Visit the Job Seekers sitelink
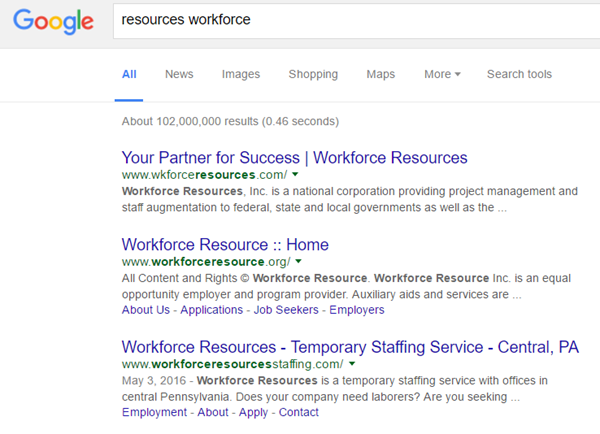 tap(288, 310)
